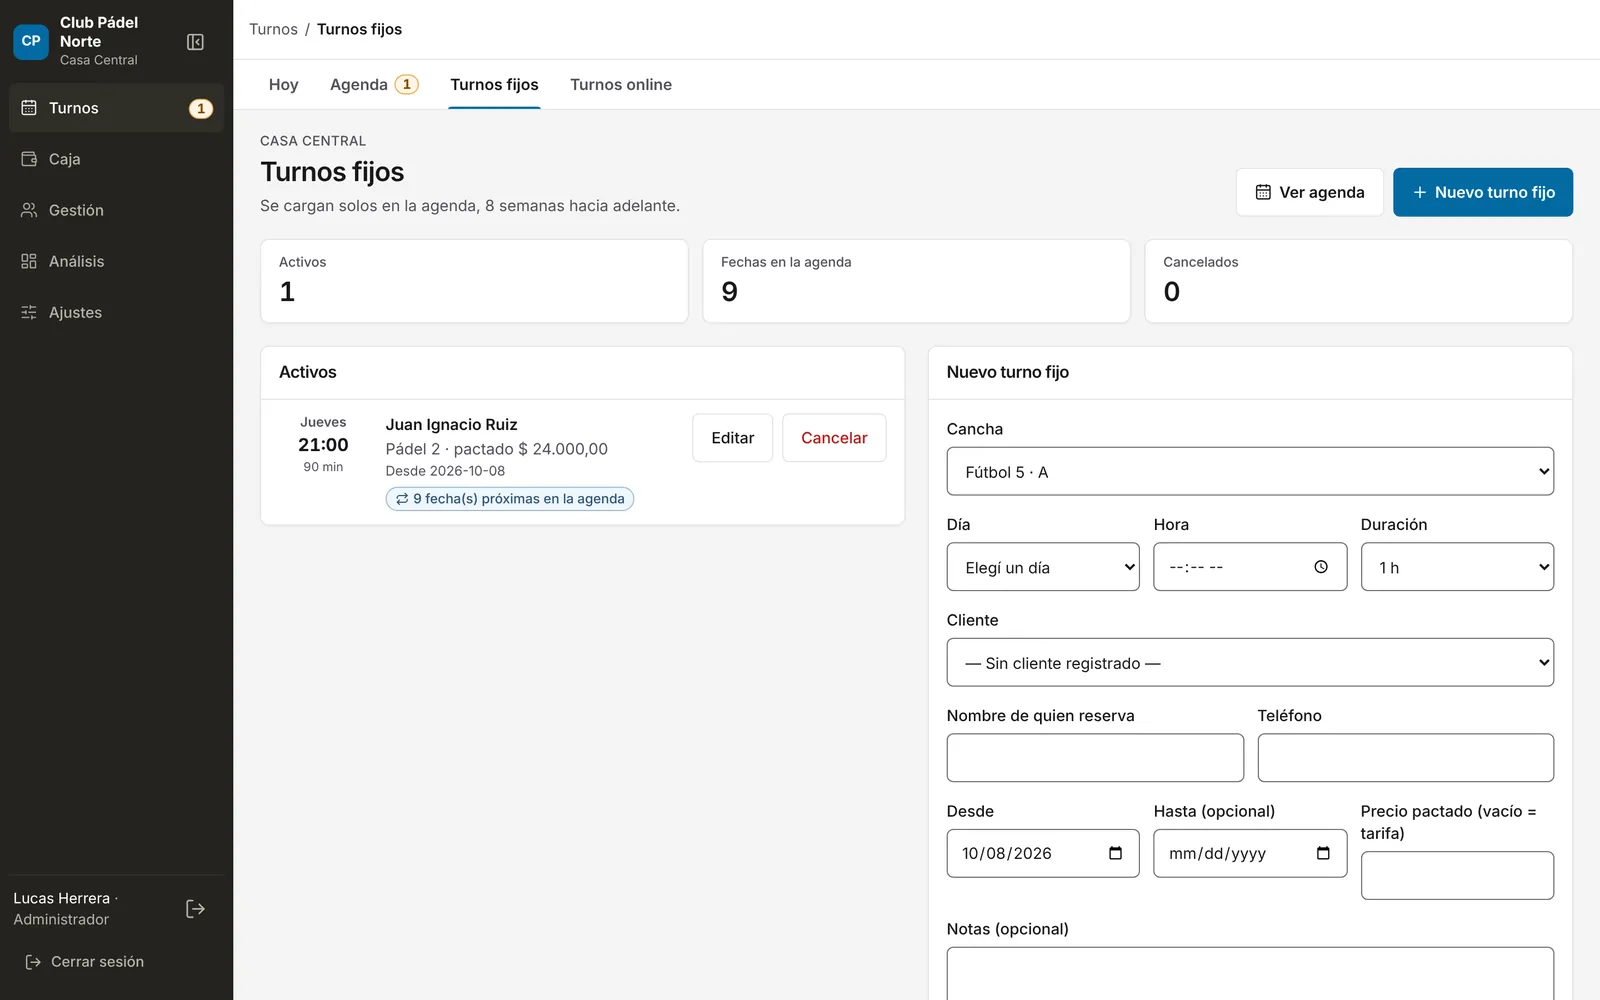Click the Cancelados summary card

click(x=1358, y=281)
